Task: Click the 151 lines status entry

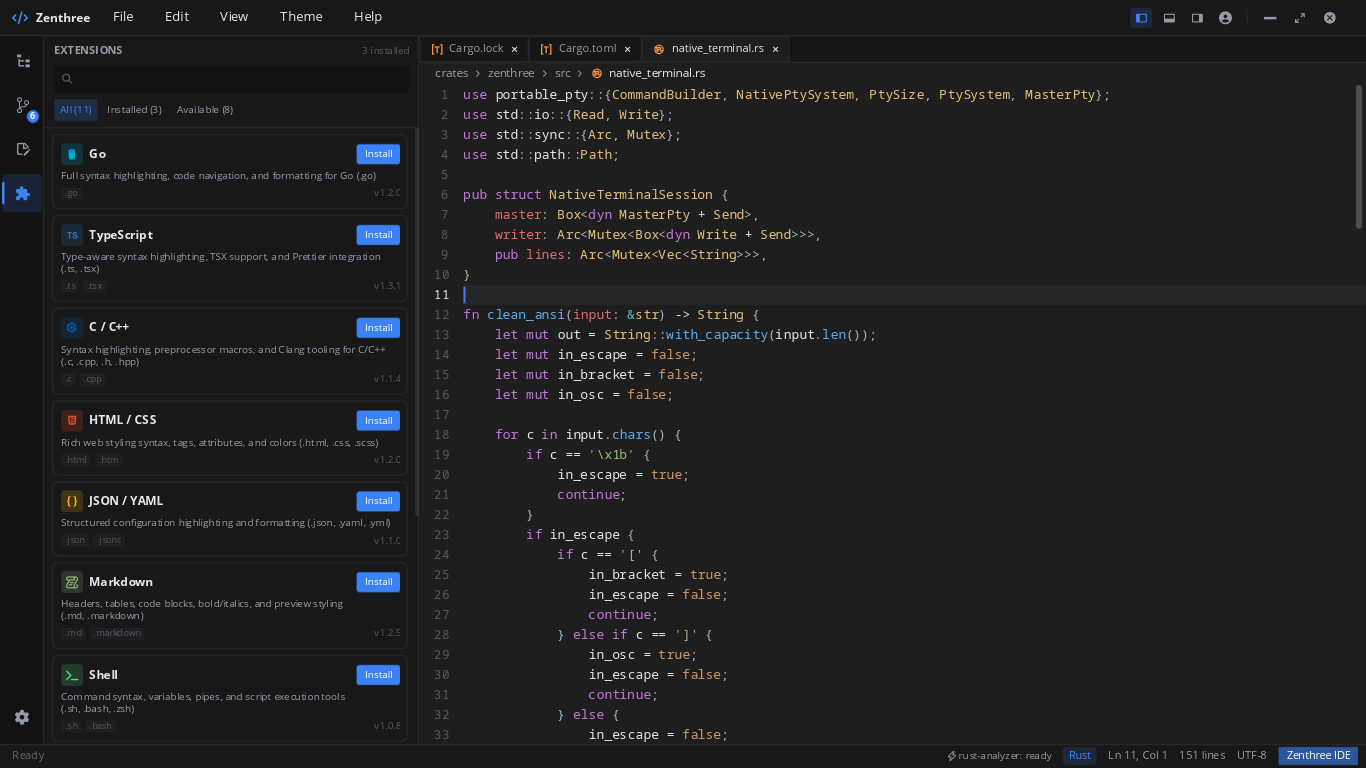Action: (1202, 756)
